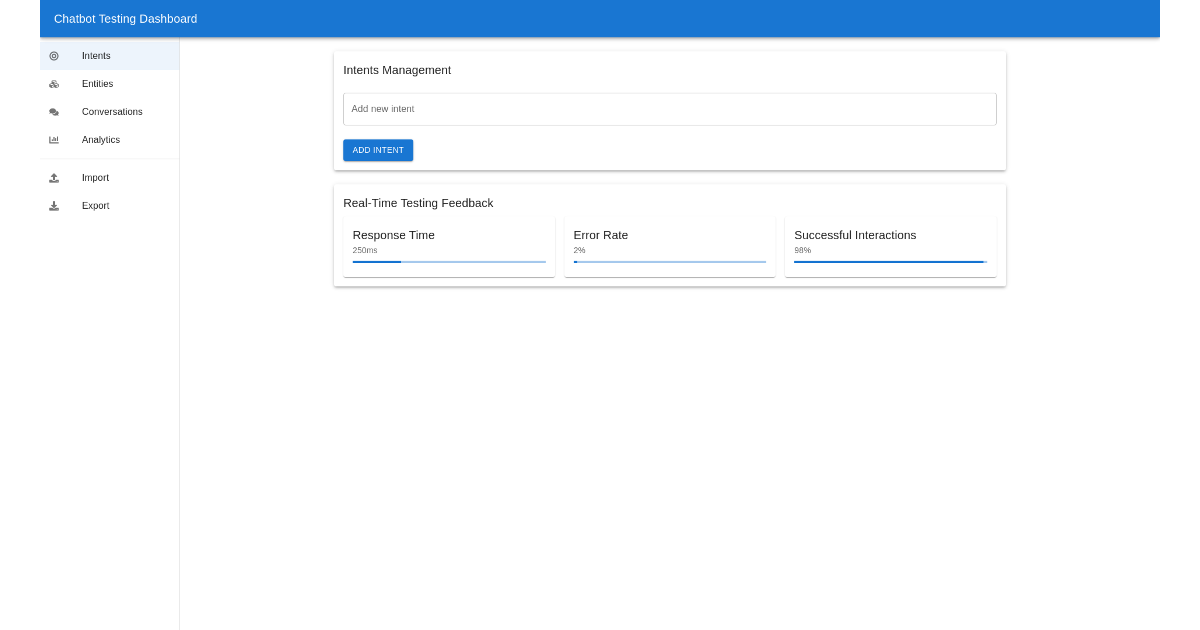Click the Response Time progress bar

tap(449, 262)
